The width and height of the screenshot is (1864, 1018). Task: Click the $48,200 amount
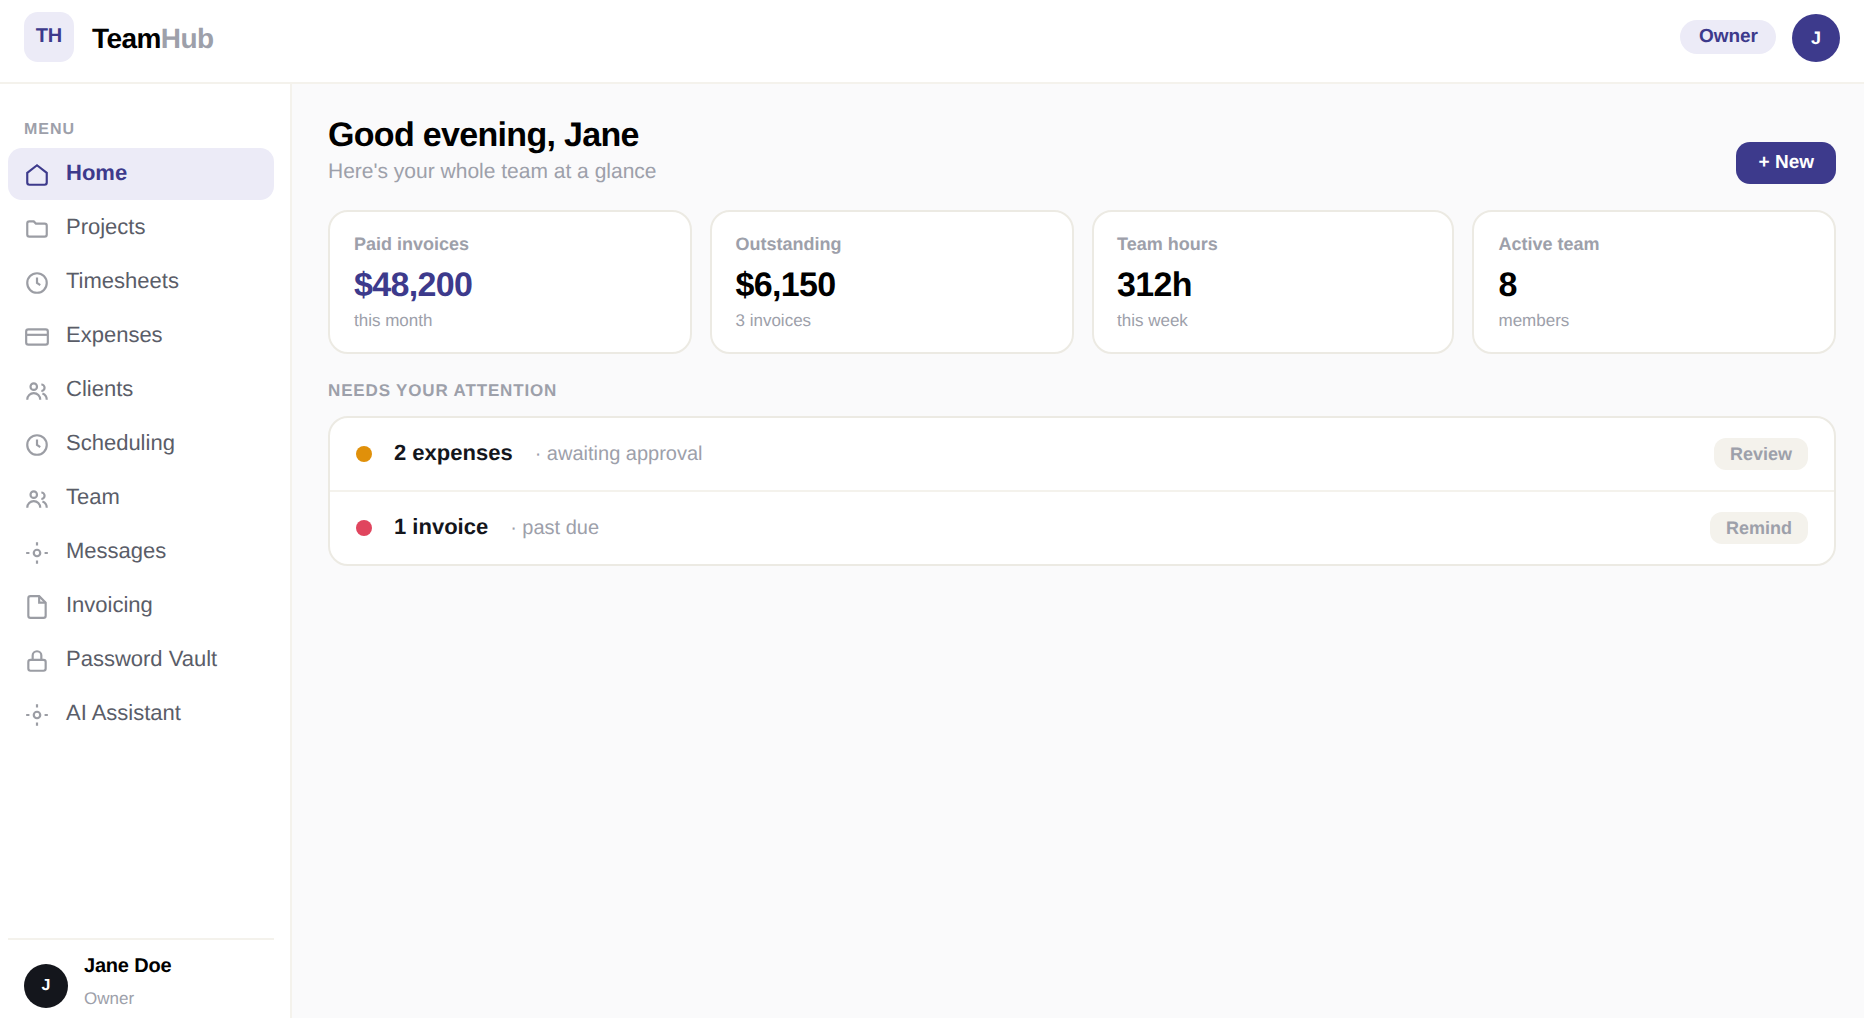tap(413, 285)
